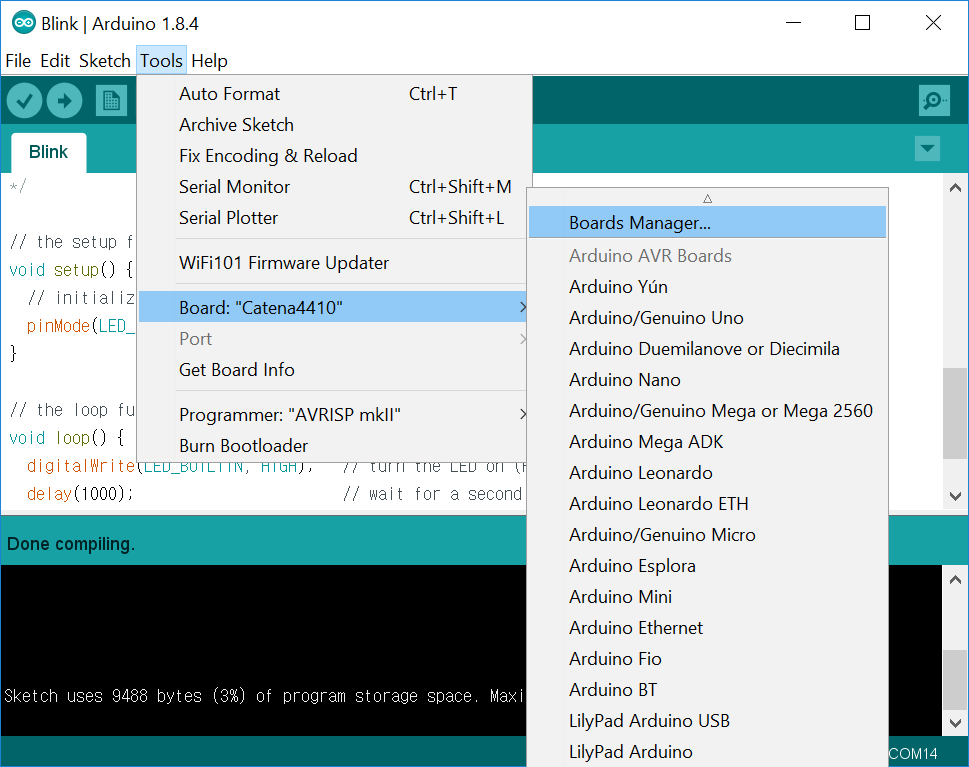Choose Auto Format from Tools menu

[334, 94]
